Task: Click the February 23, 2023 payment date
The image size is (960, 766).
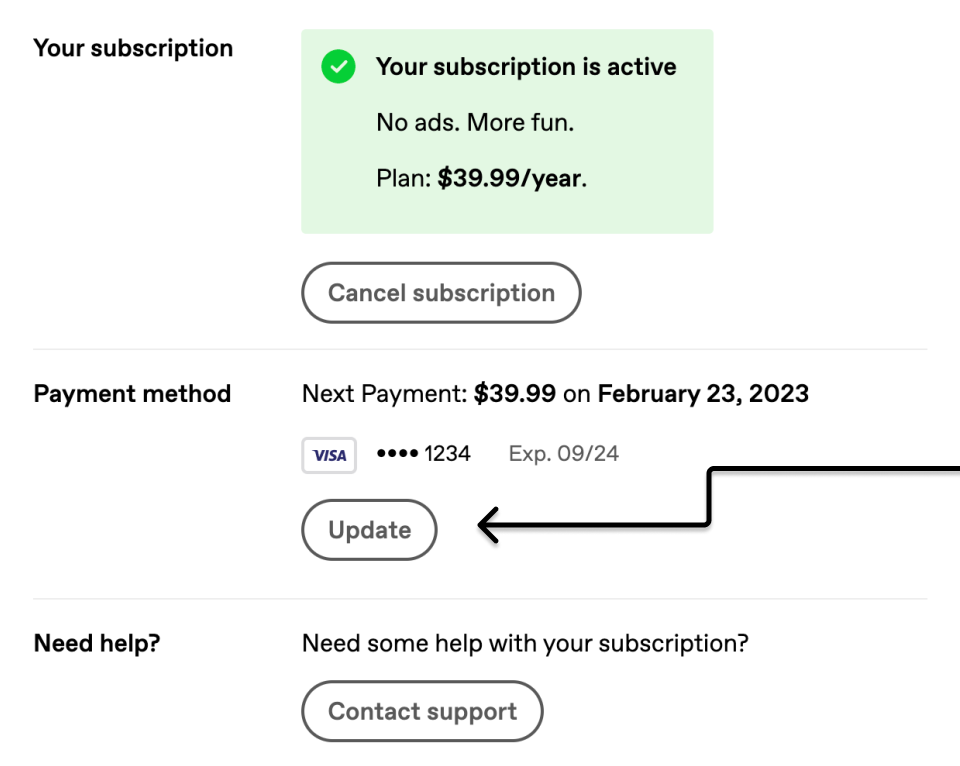Action: pyautogui.click(x=703, y=394)
